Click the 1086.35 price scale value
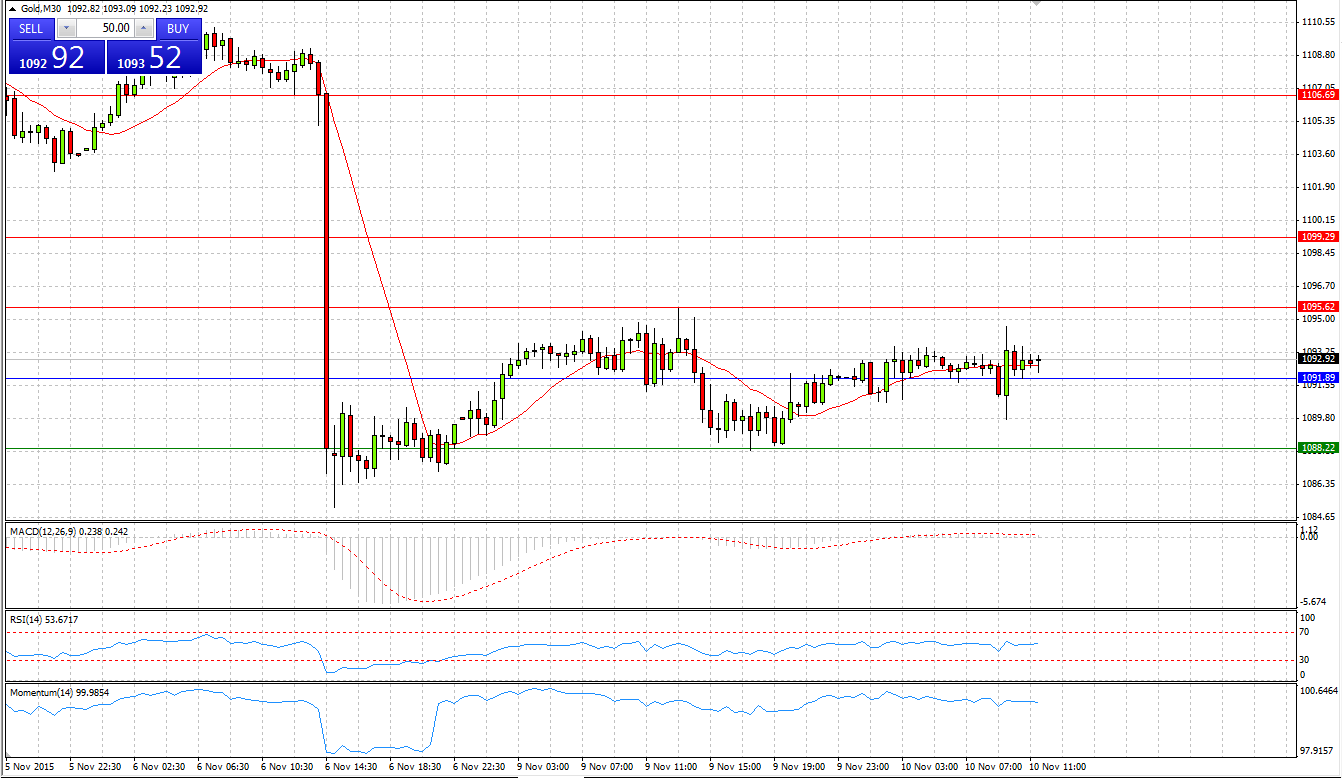The height and width of the screenshot is (778, 1342). click(1320, 484)
